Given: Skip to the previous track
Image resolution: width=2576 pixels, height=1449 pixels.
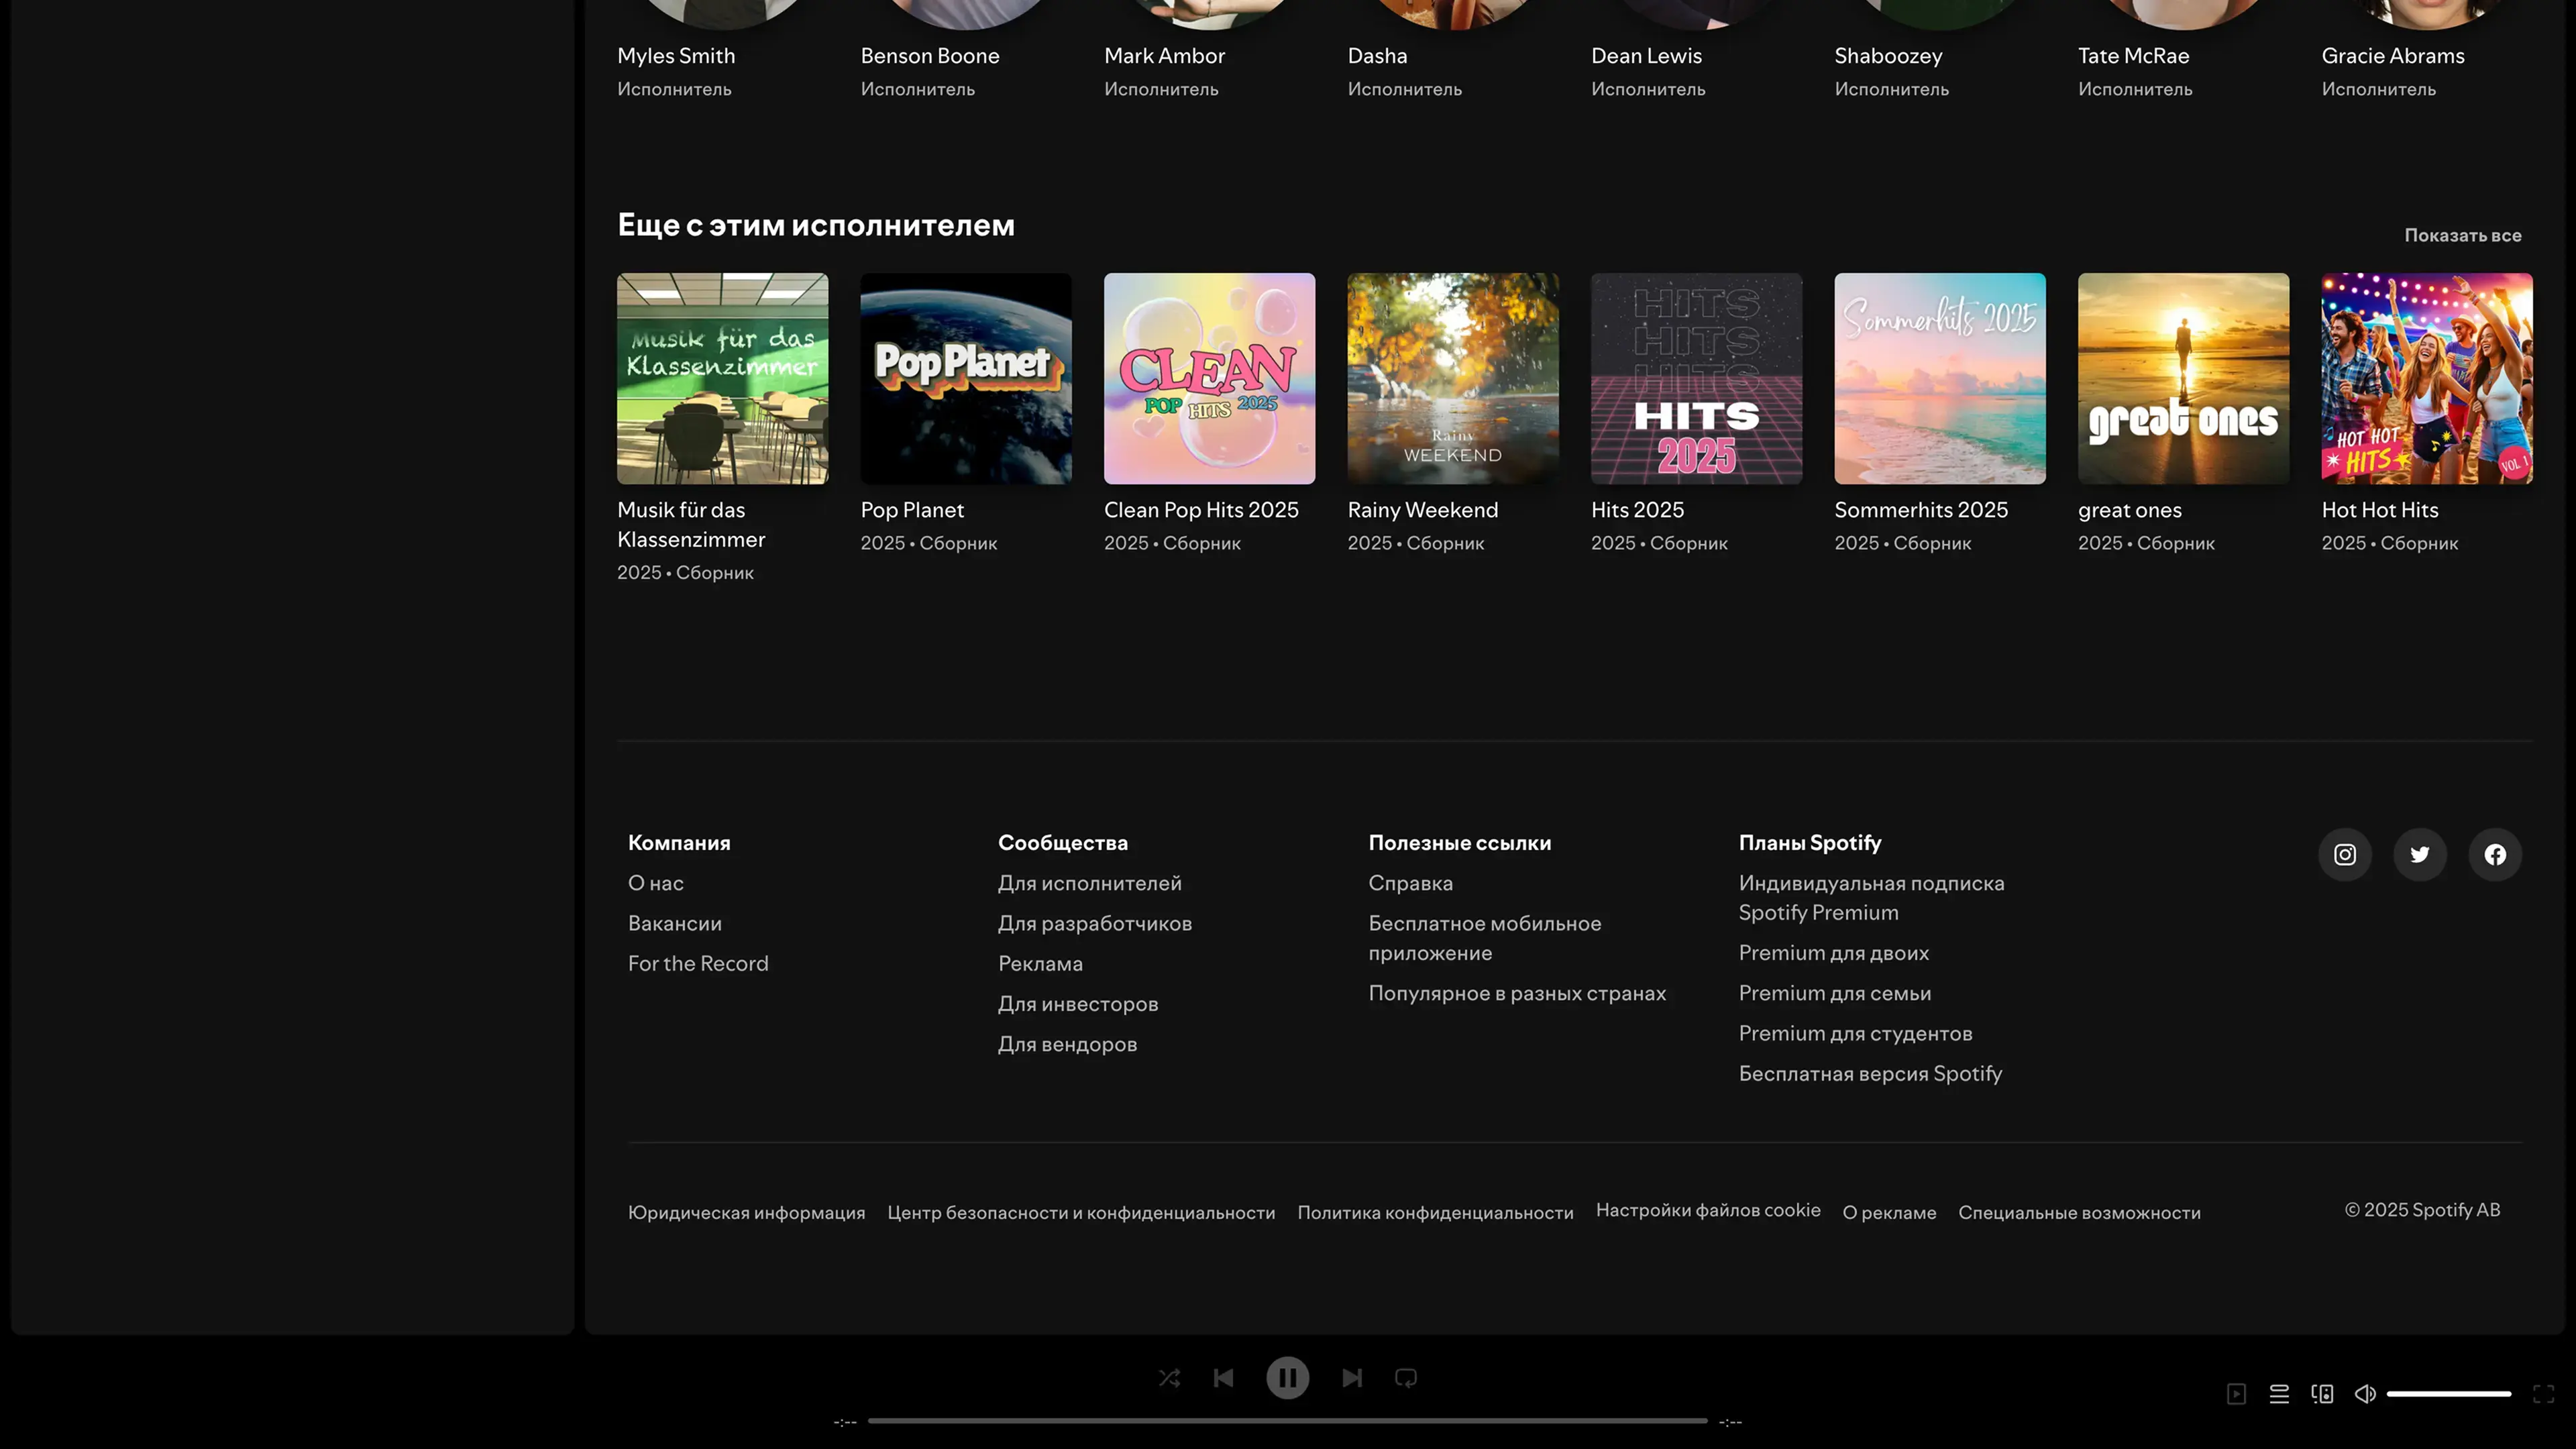Looking at the screenshot, I should pos(1223,1378).
